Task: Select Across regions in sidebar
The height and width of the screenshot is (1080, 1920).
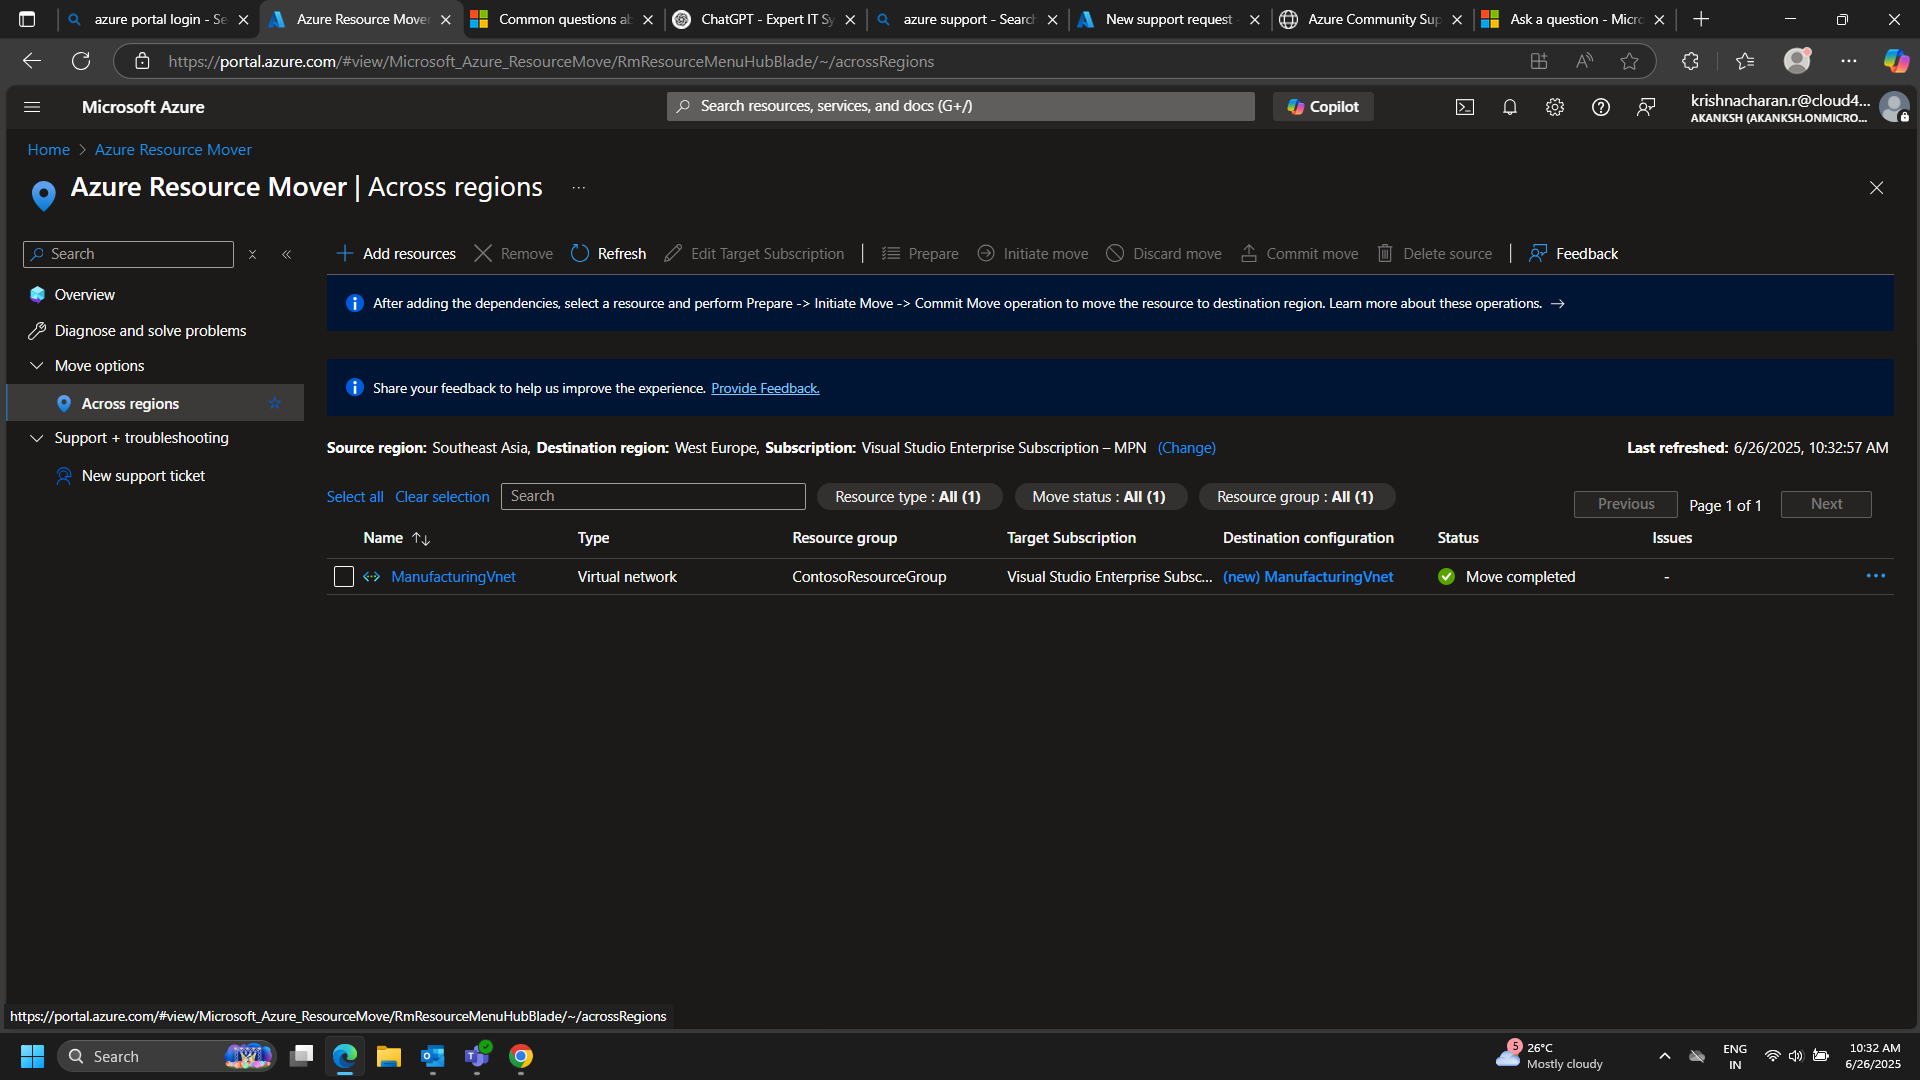Action: [x=155, y=403]
